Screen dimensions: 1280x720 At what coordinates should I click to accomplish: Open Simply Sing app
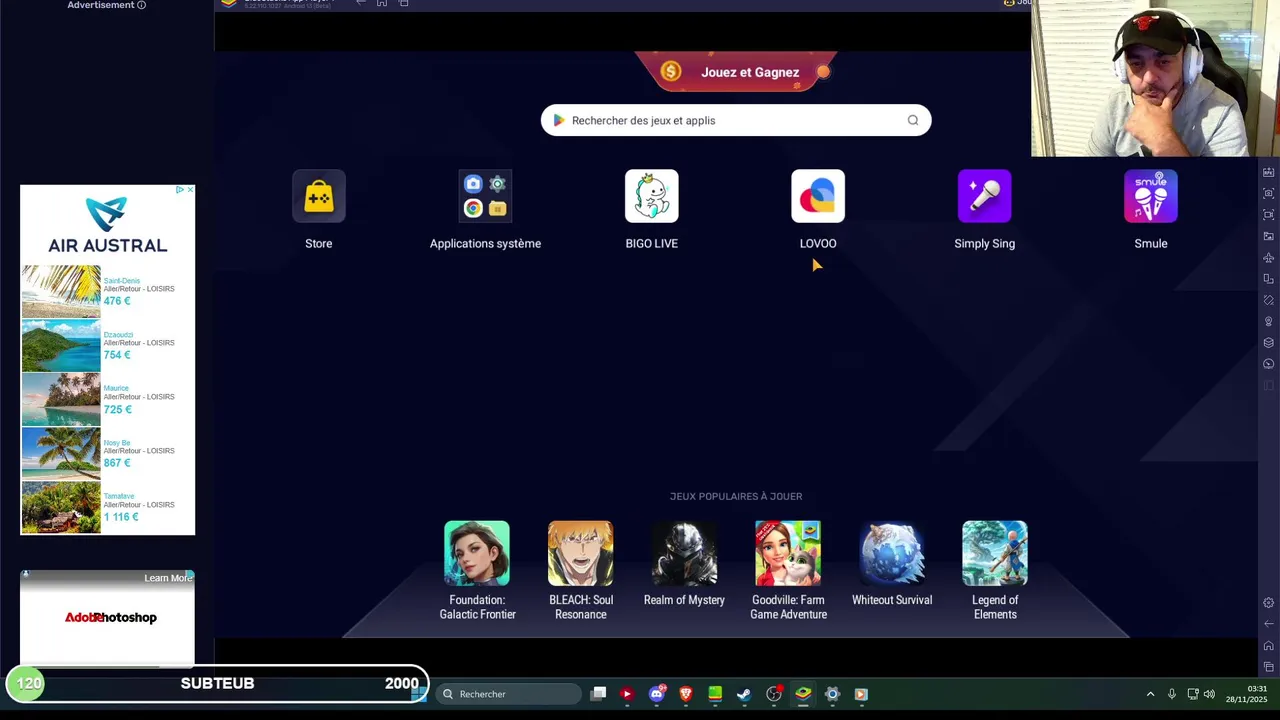984,196
